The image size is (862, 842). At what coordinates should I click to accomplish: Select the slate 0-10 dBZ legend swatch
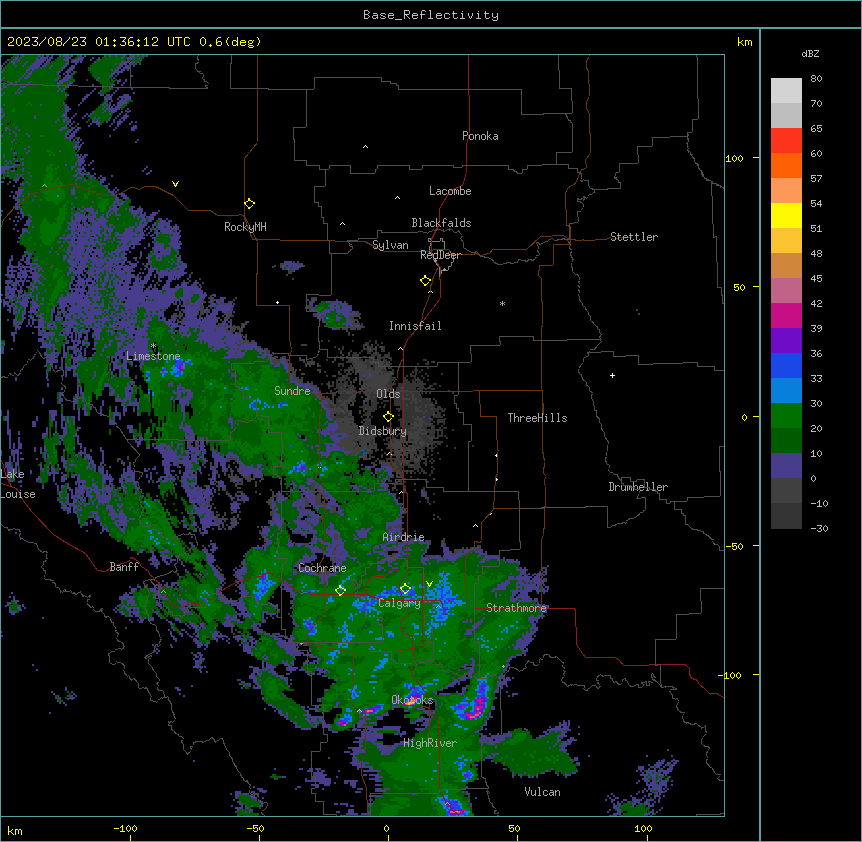click(786, 466)
